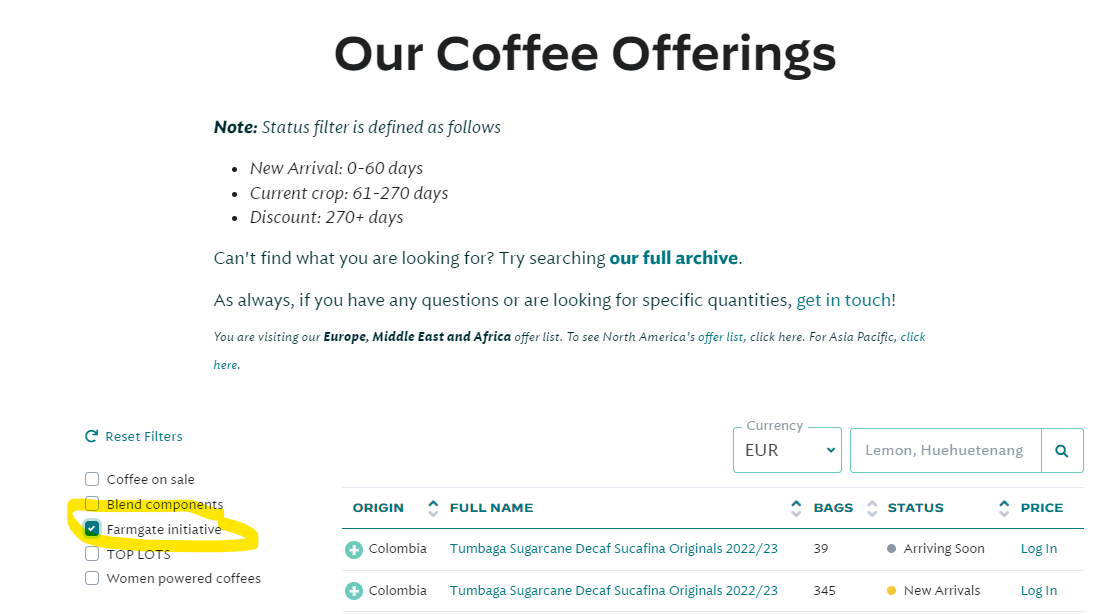
Task: Sort by Bags column arrows
Action: (872, 508)
